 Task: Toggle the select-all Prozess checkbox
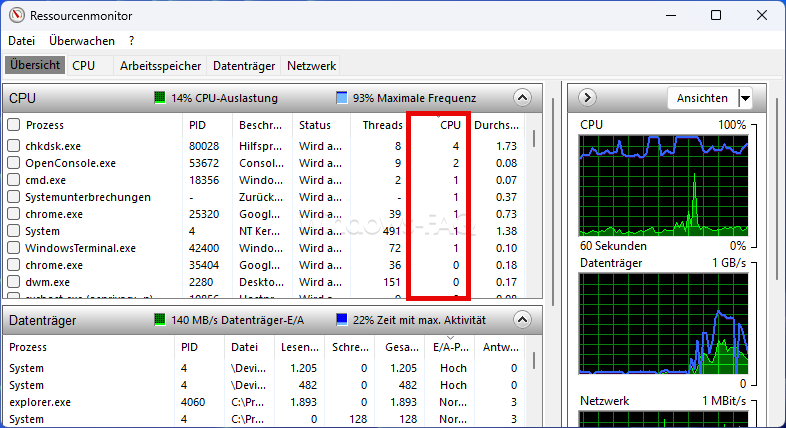pos(14,124)
